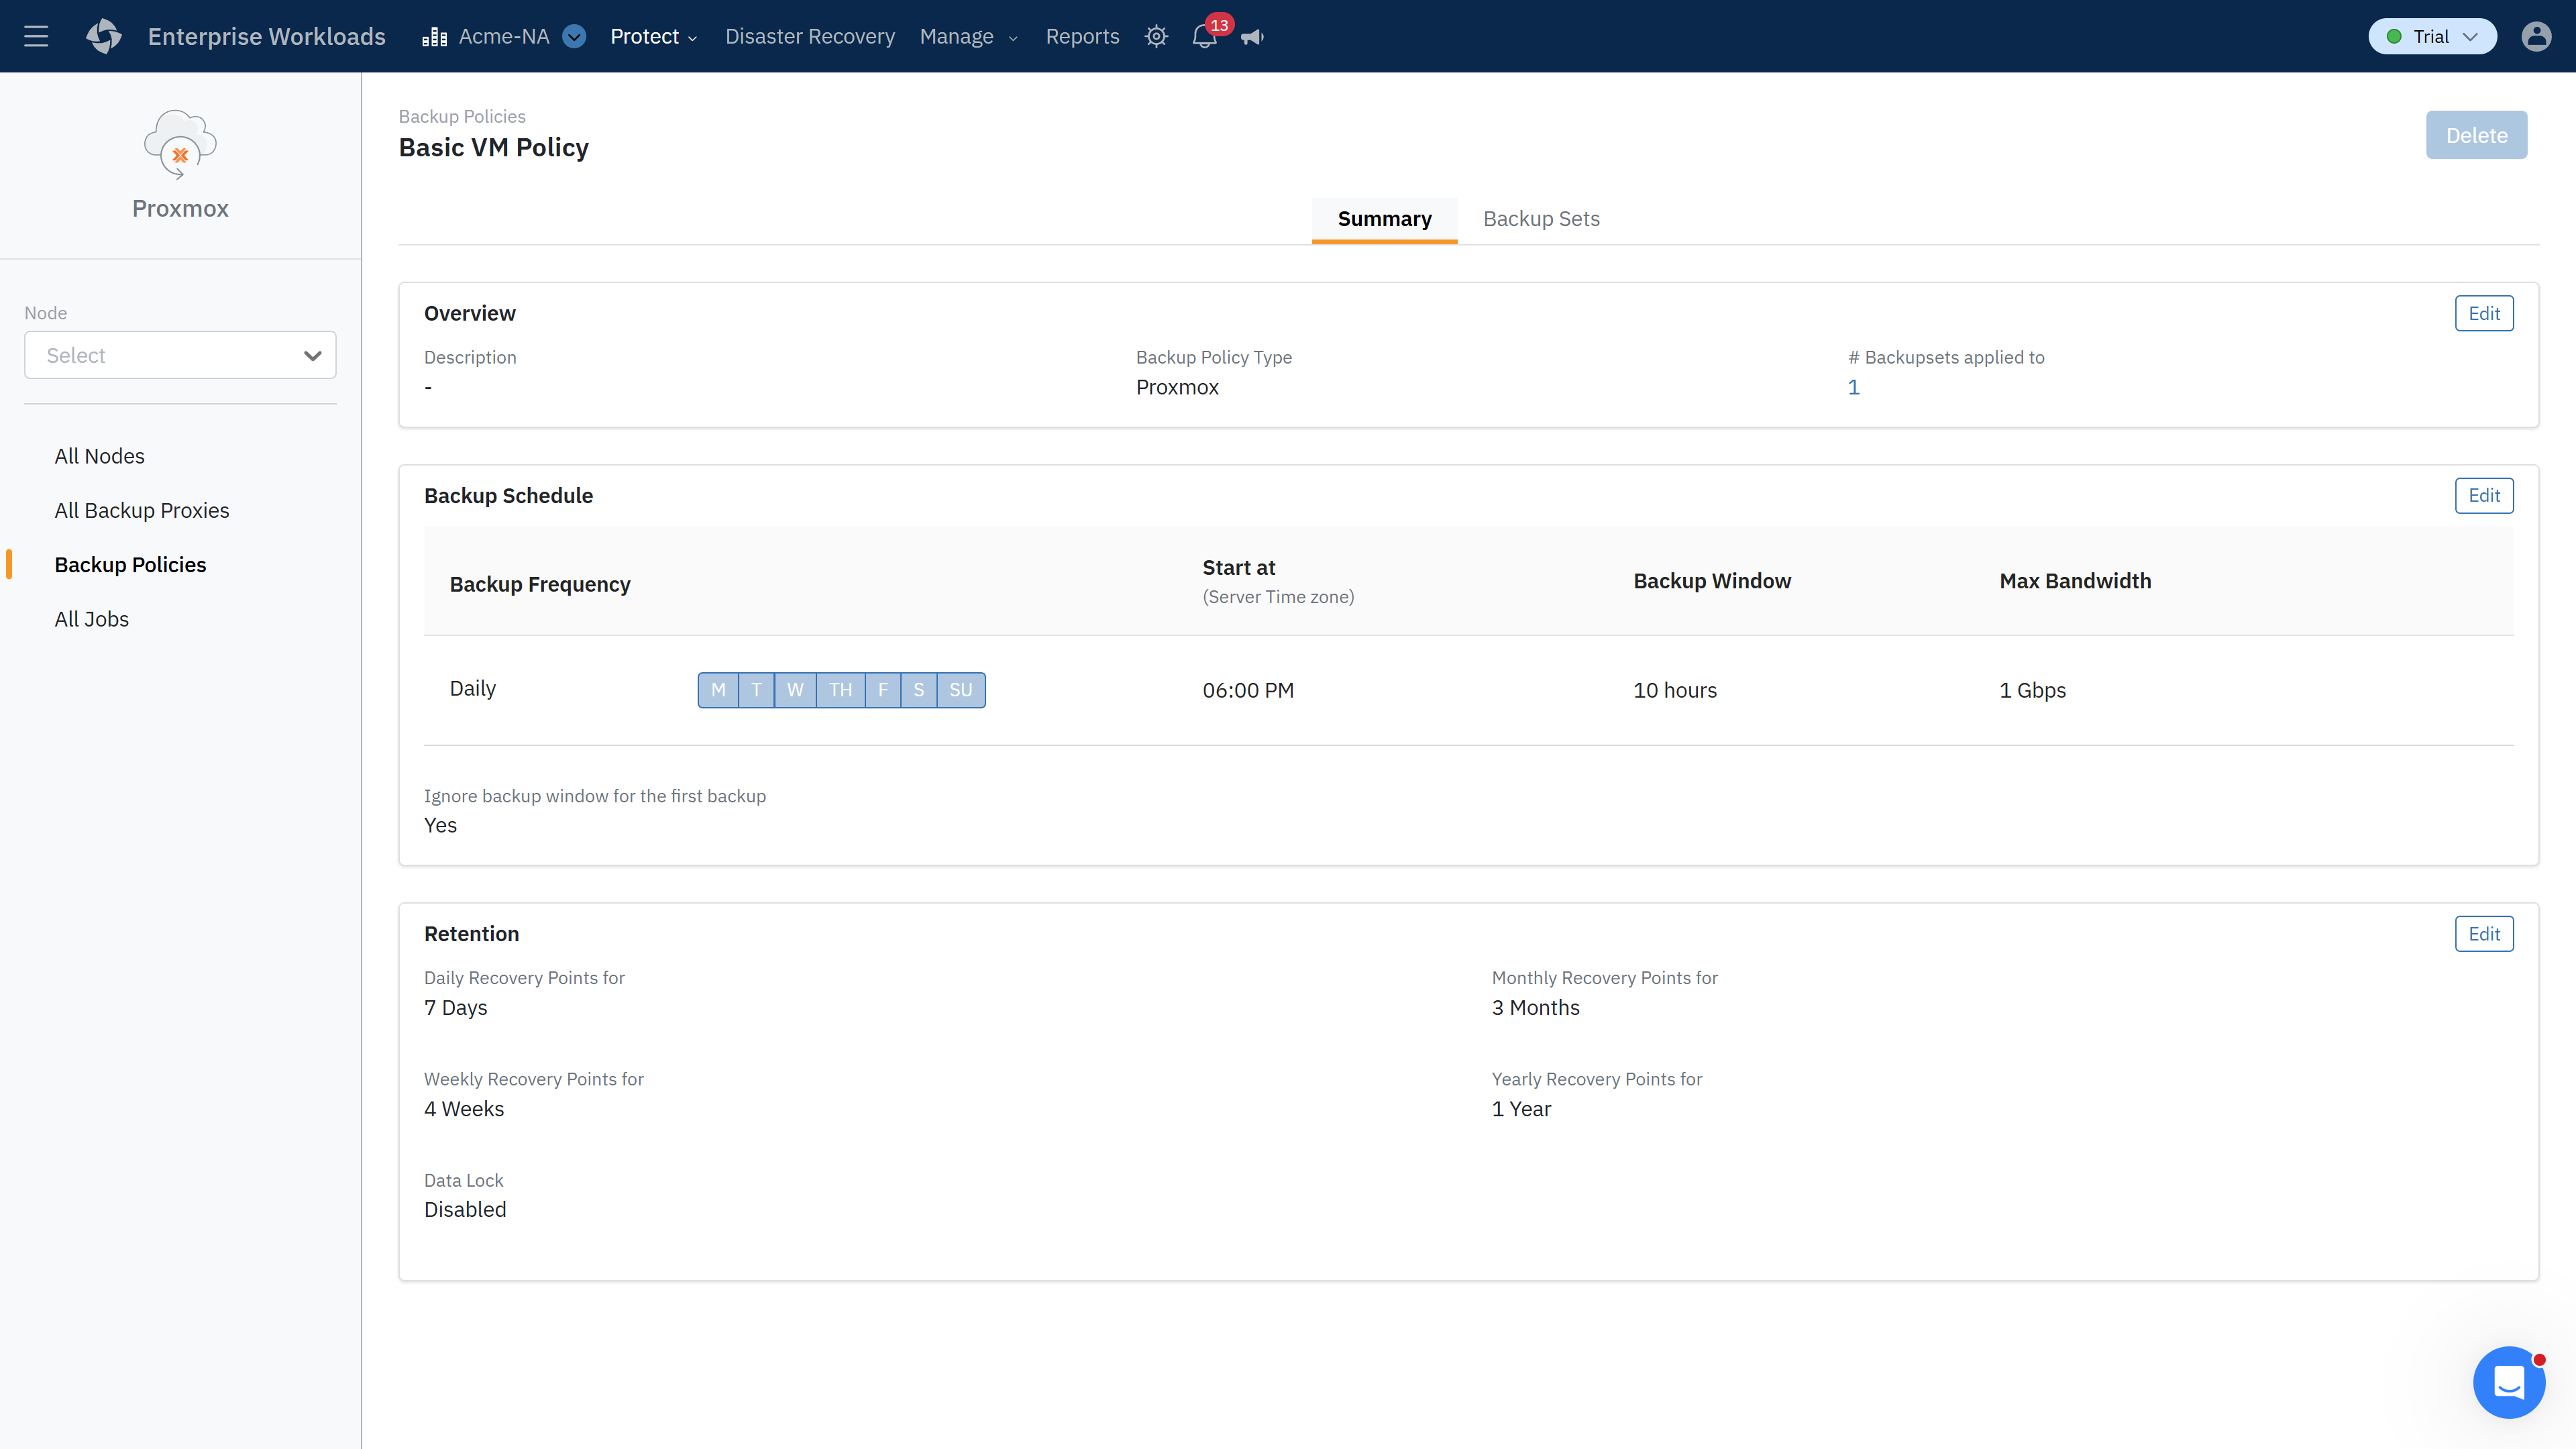The width and height of the screenshot is (2576, 1449).
Task: Click the Basic VM Policy heading
Action: [x=493, y=147]
